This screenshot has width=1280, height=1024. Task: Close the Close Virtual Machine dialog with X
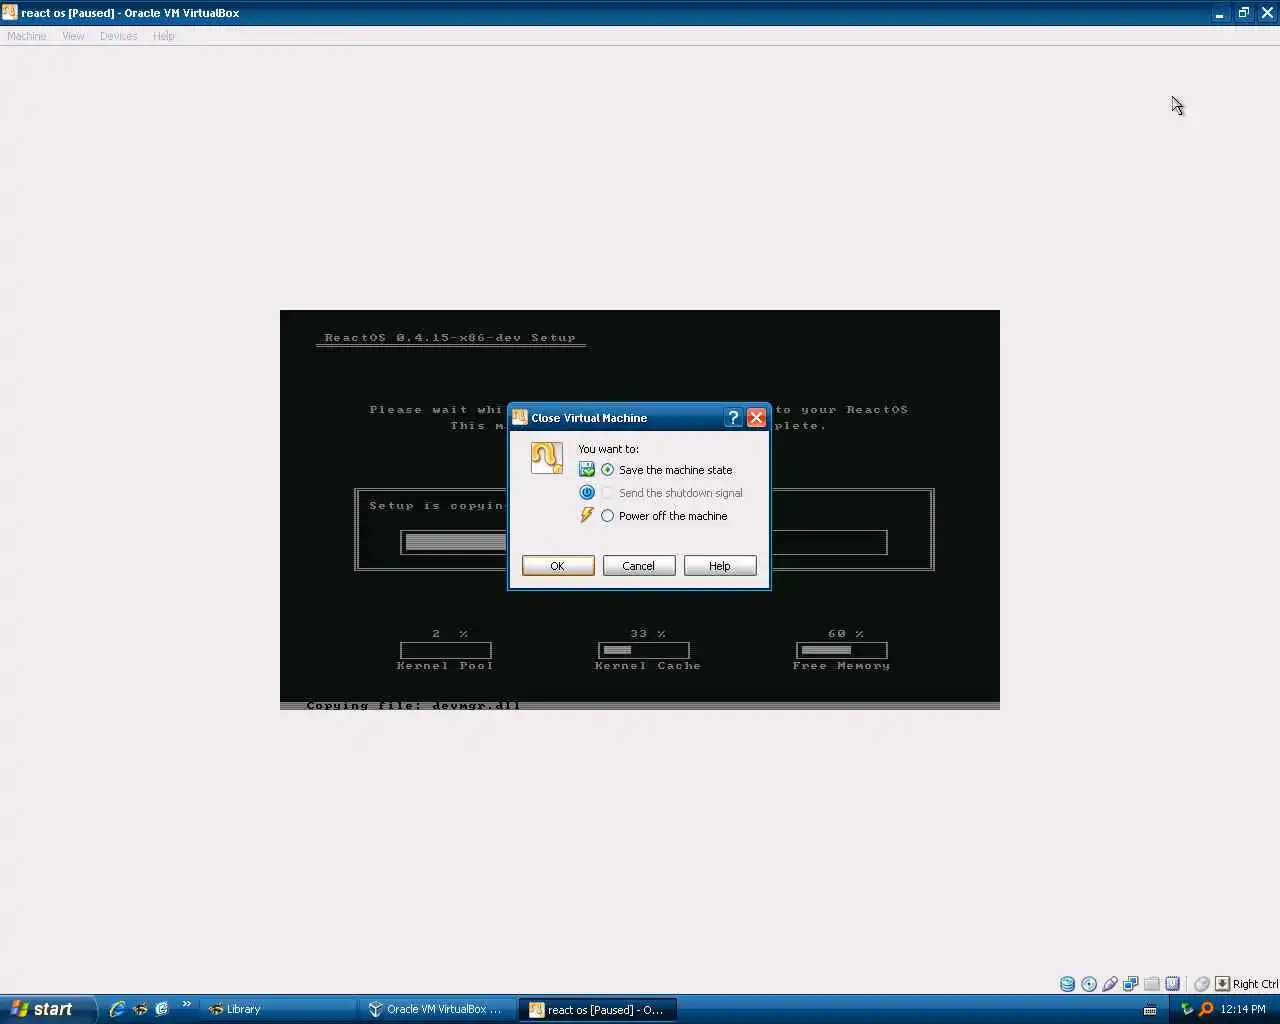[756, 418]
